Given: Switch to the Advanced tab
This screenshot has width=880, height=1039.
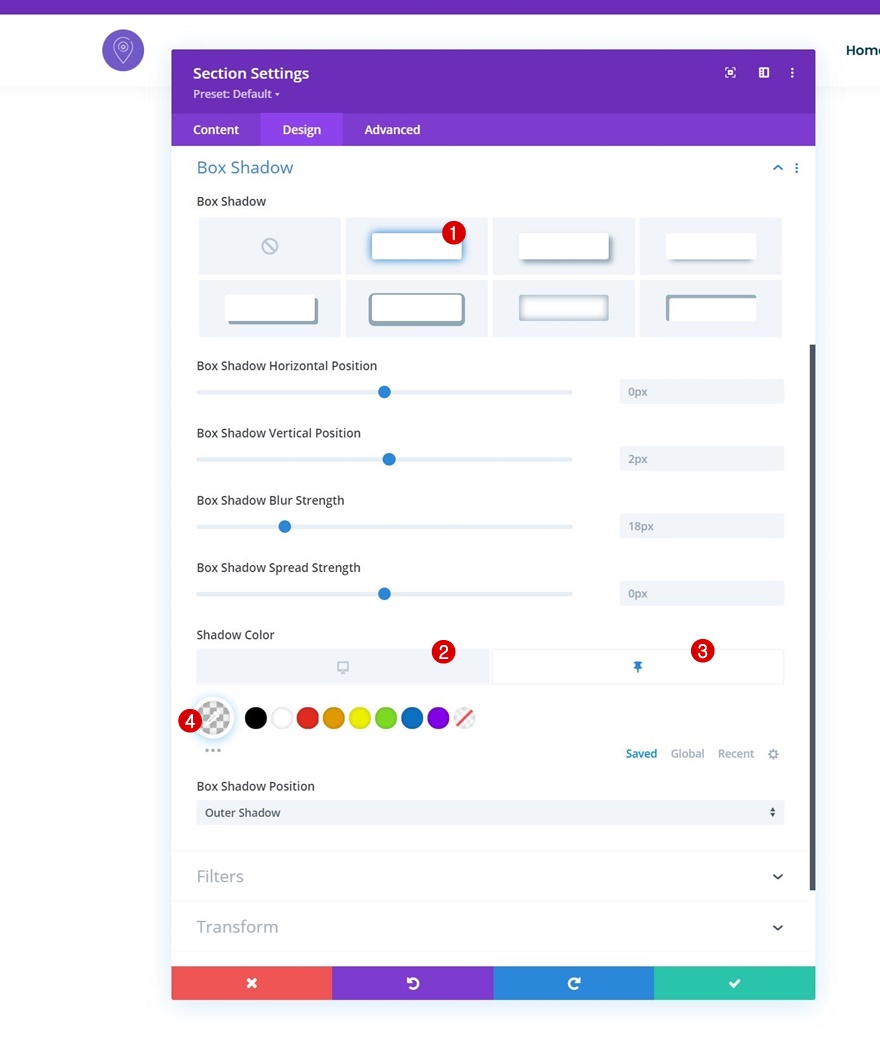Looking at the screenshot, I should click(392, 129).
